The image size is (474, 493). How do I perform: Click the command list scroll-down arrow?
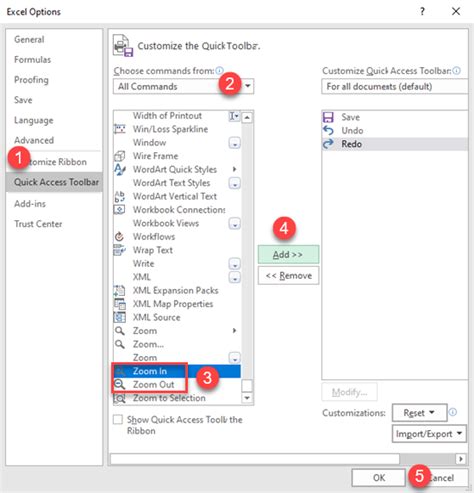(247, 398)
